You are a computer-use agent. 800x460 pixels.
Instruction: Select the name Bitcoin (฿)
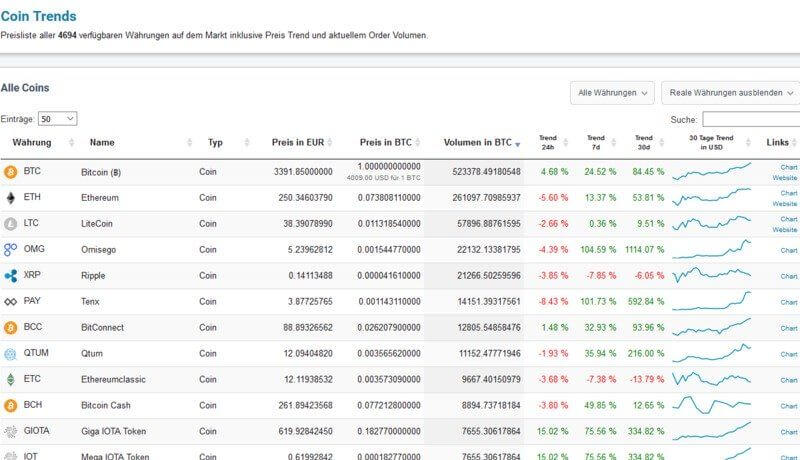[101, 172]
